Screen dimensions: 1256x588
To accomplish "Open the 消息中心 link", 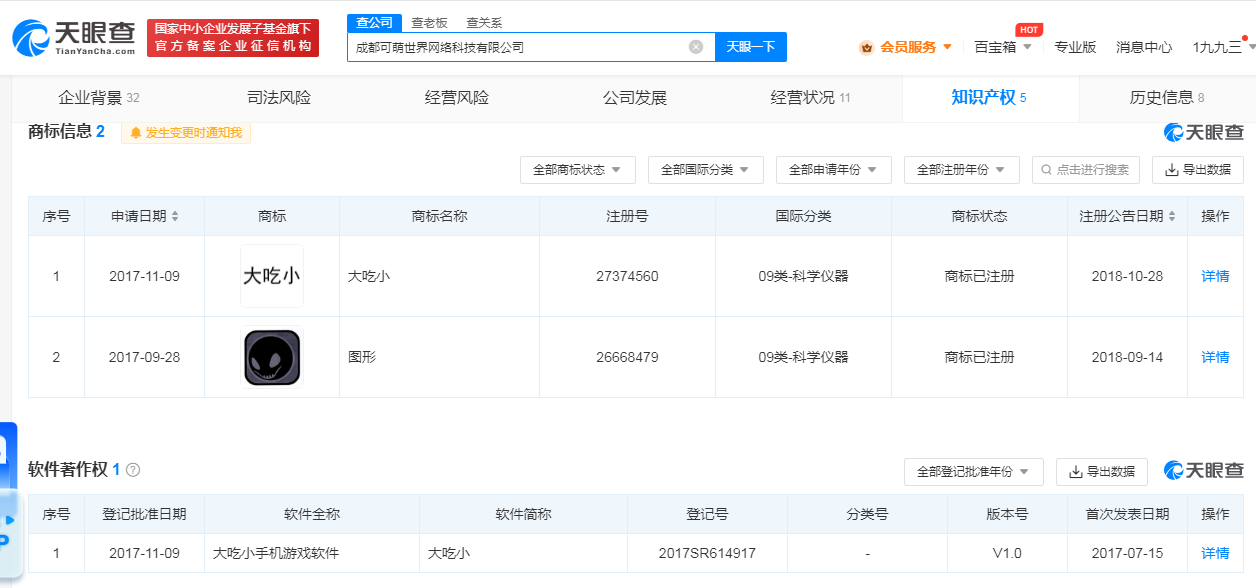I will point(1144,47).
